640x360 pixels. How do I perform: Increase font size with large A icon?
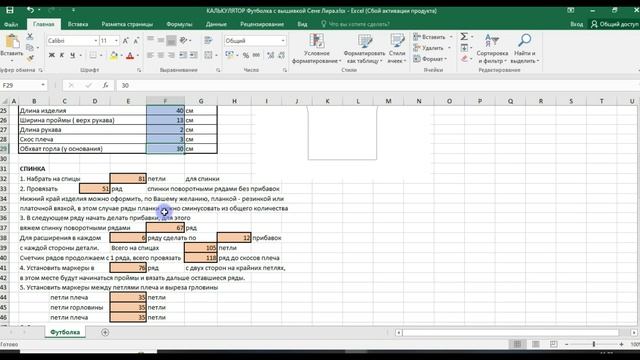pos(125,41)
